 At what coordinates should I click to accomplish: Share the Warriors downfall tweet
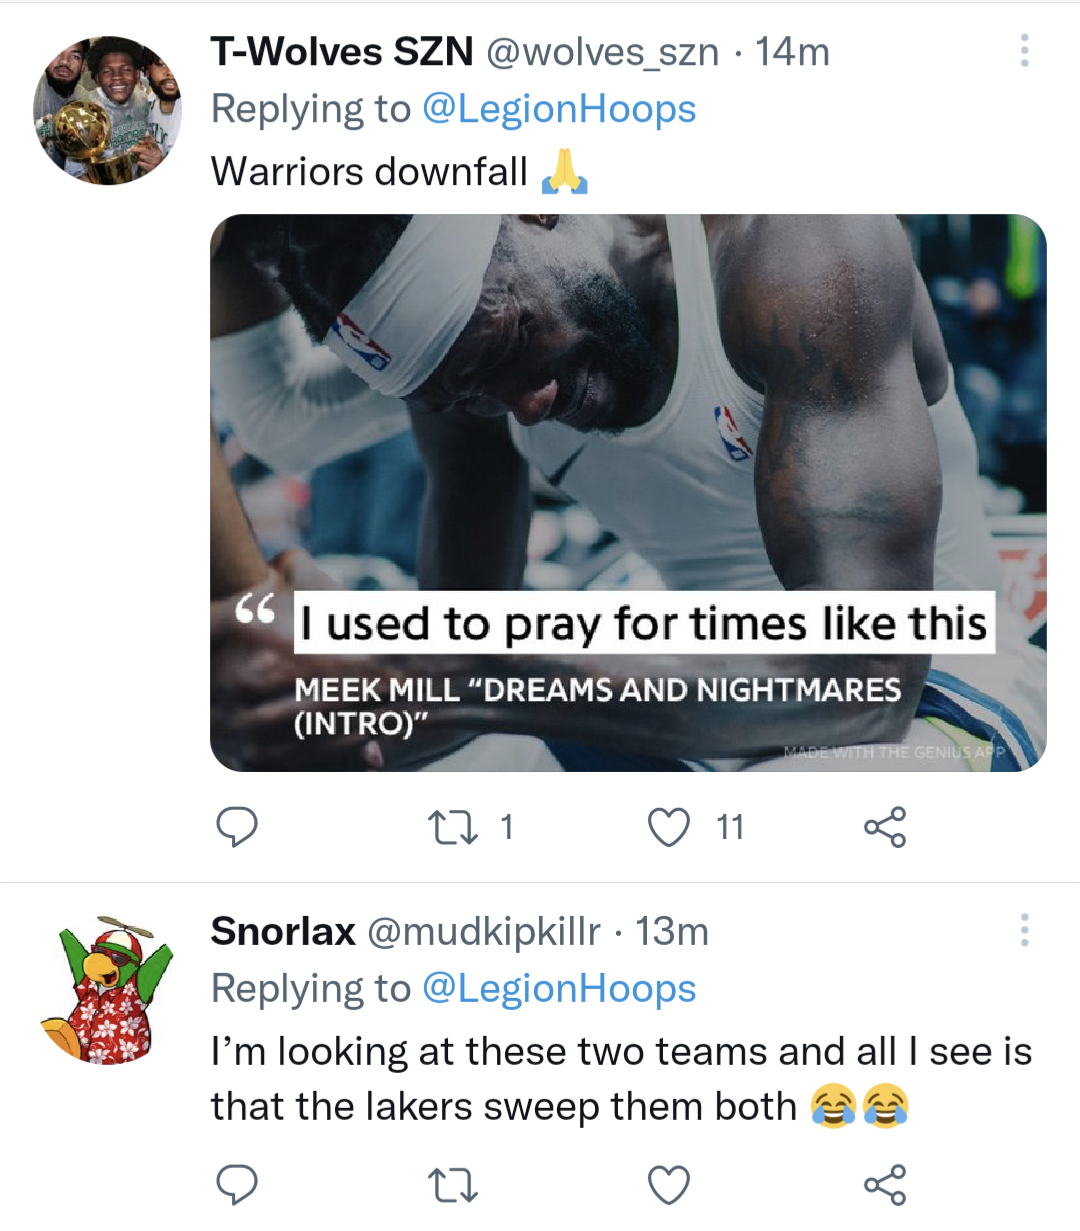click(x=885, y=827)
